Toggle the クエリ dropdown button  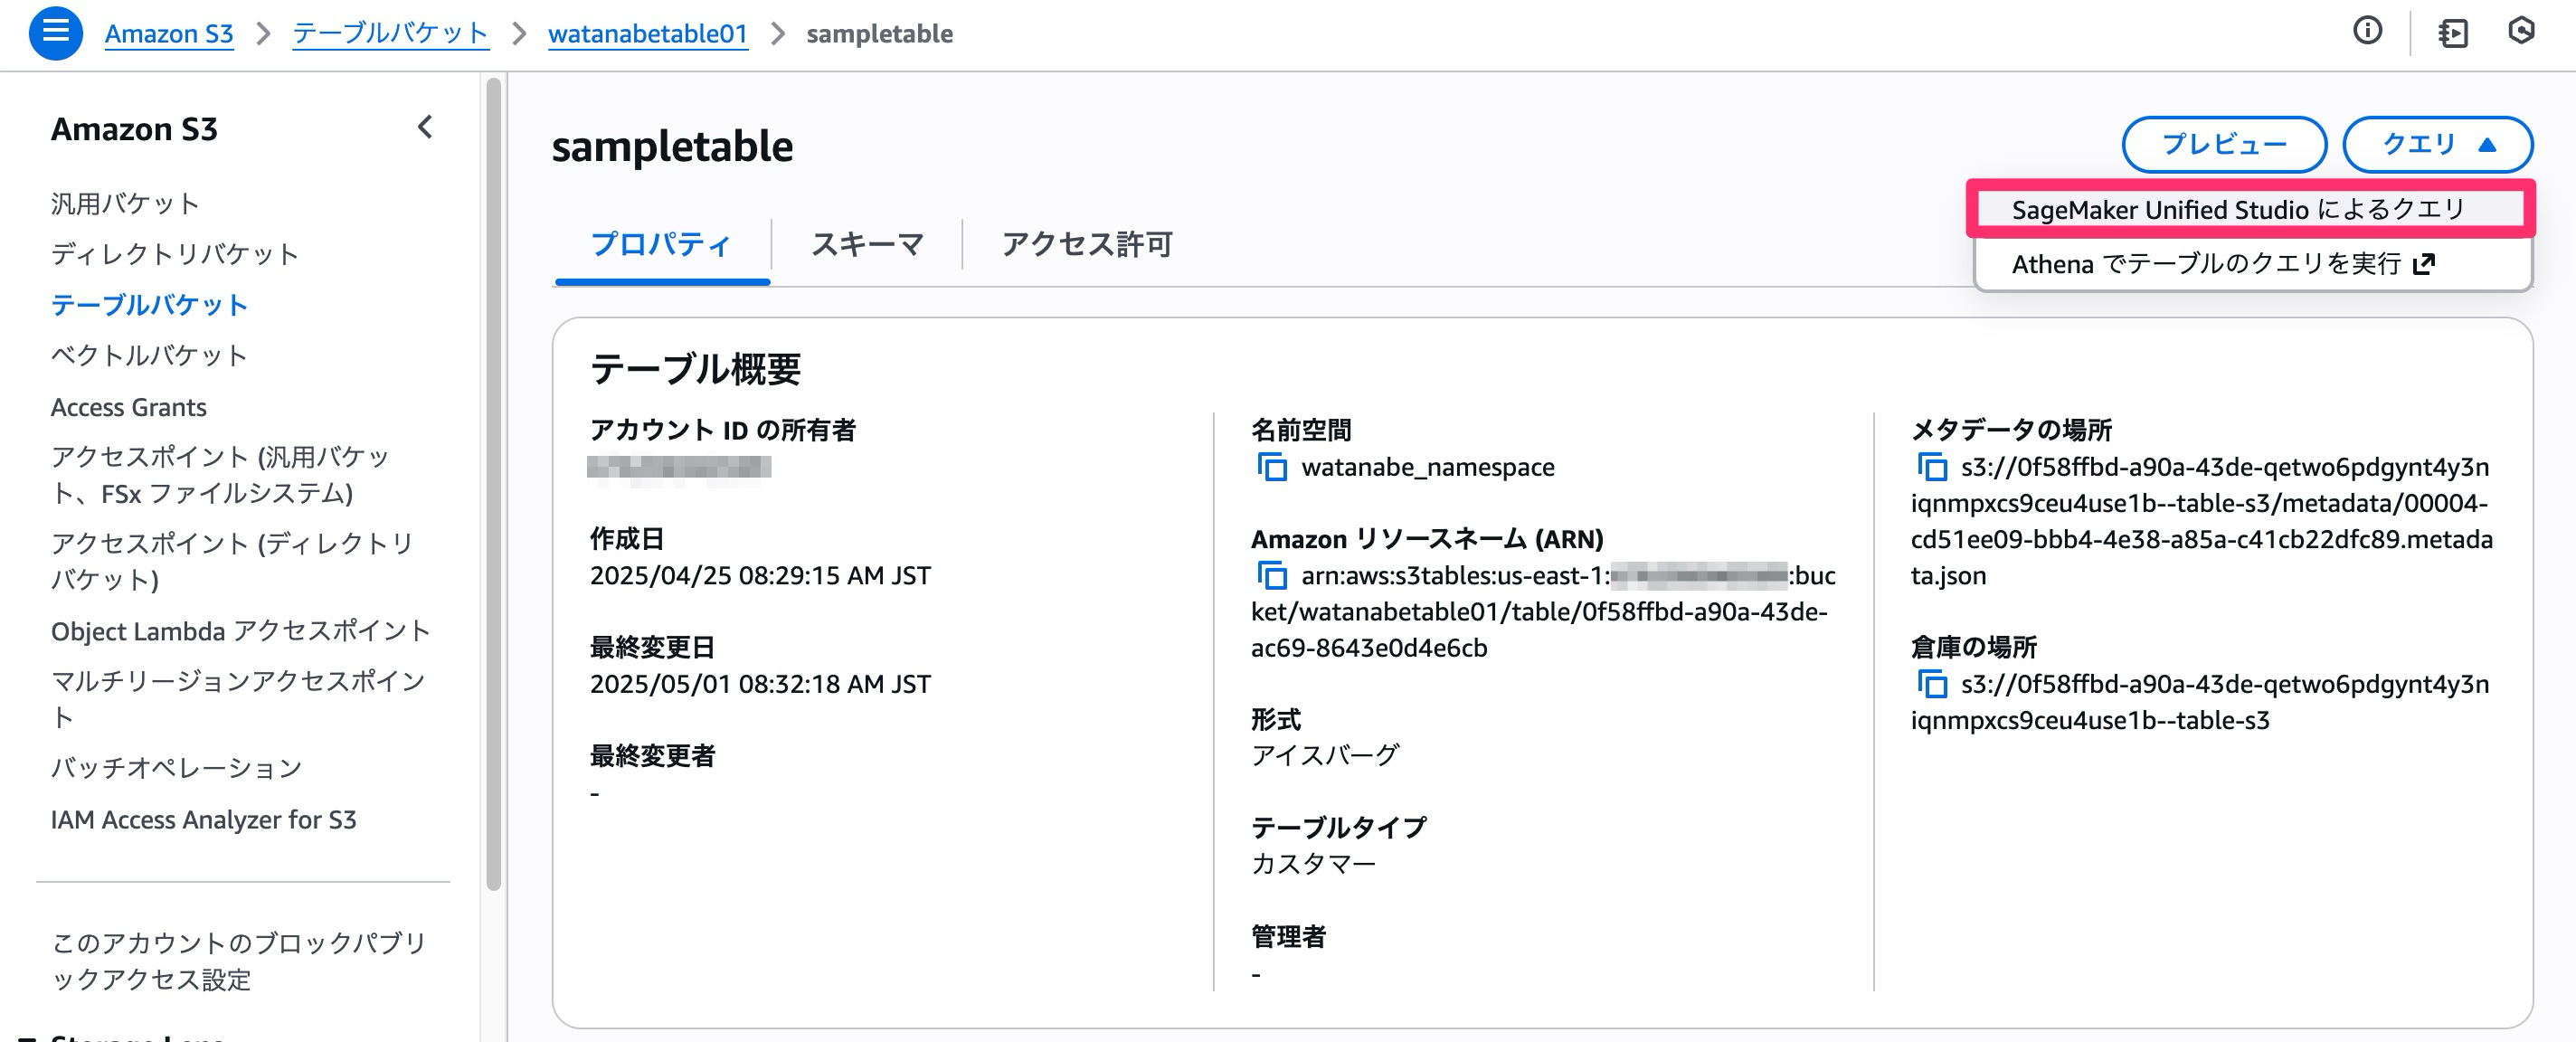(x=2436, y=145)
